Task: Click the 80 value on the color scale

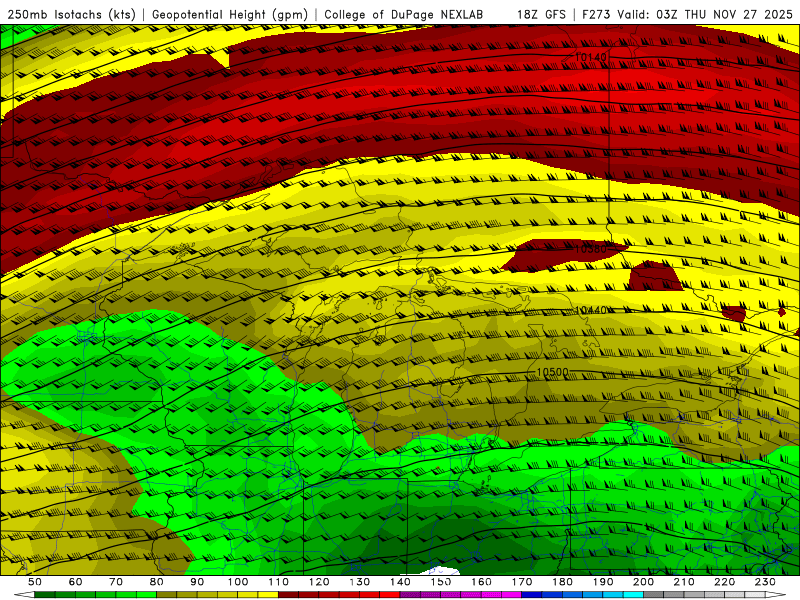Action: 156,582
